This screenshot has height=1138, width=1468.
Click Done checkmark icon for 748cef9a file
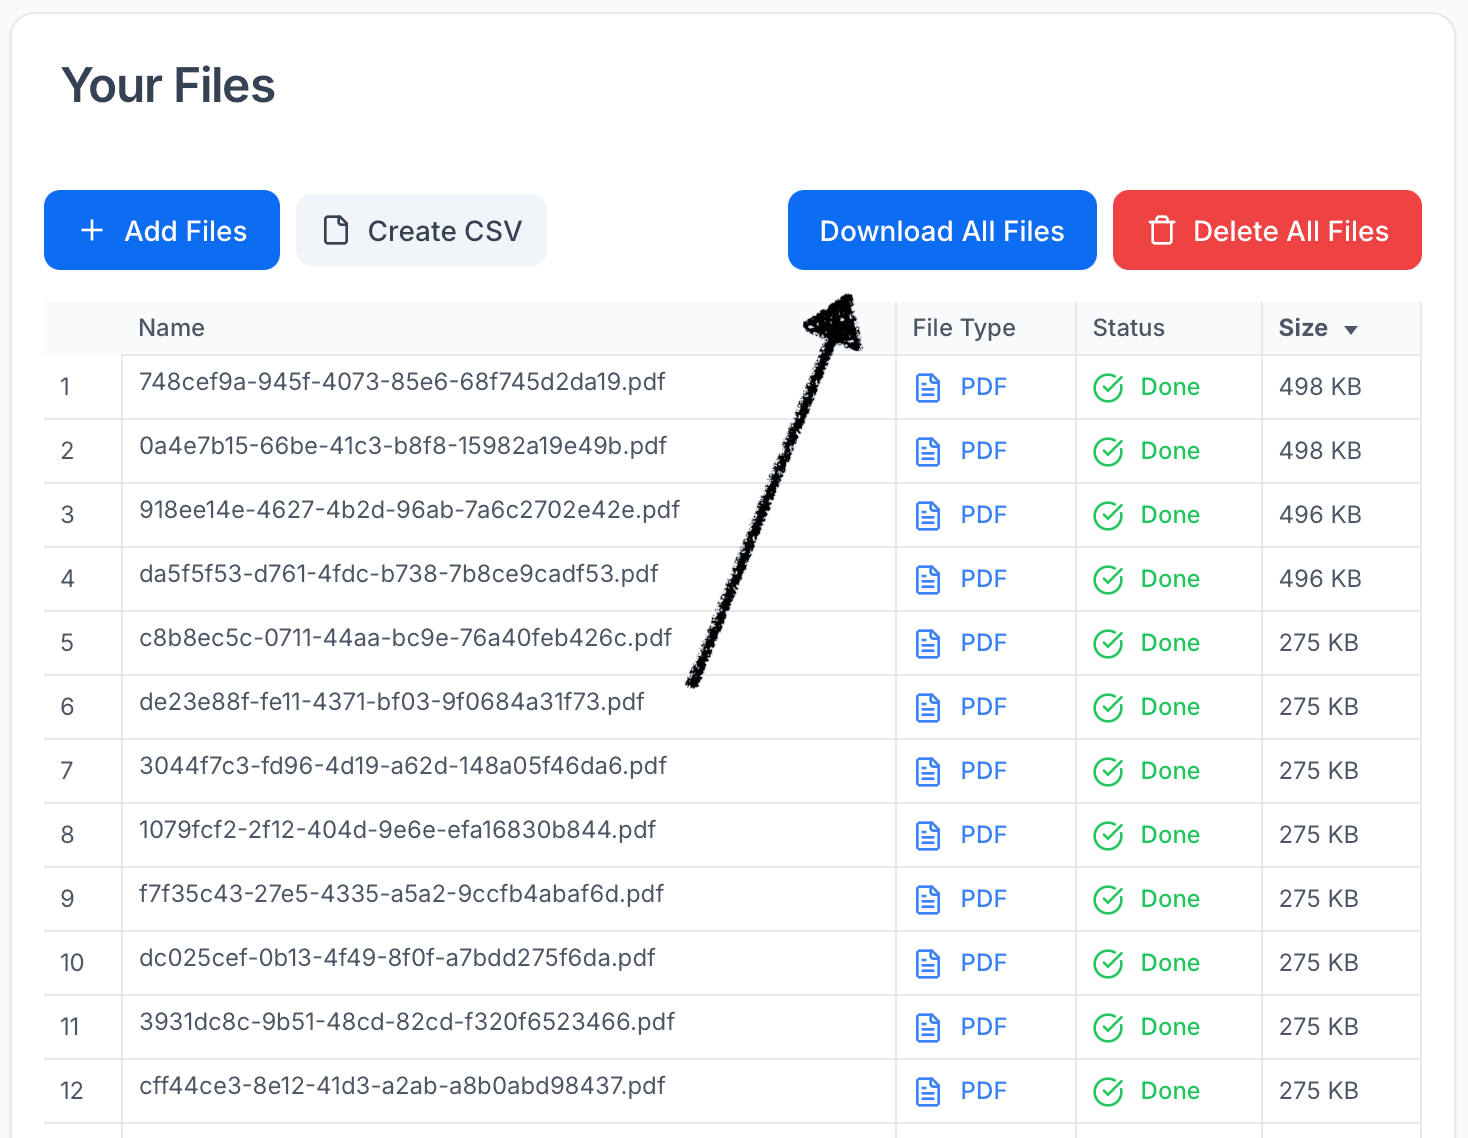pos(1108,387)
